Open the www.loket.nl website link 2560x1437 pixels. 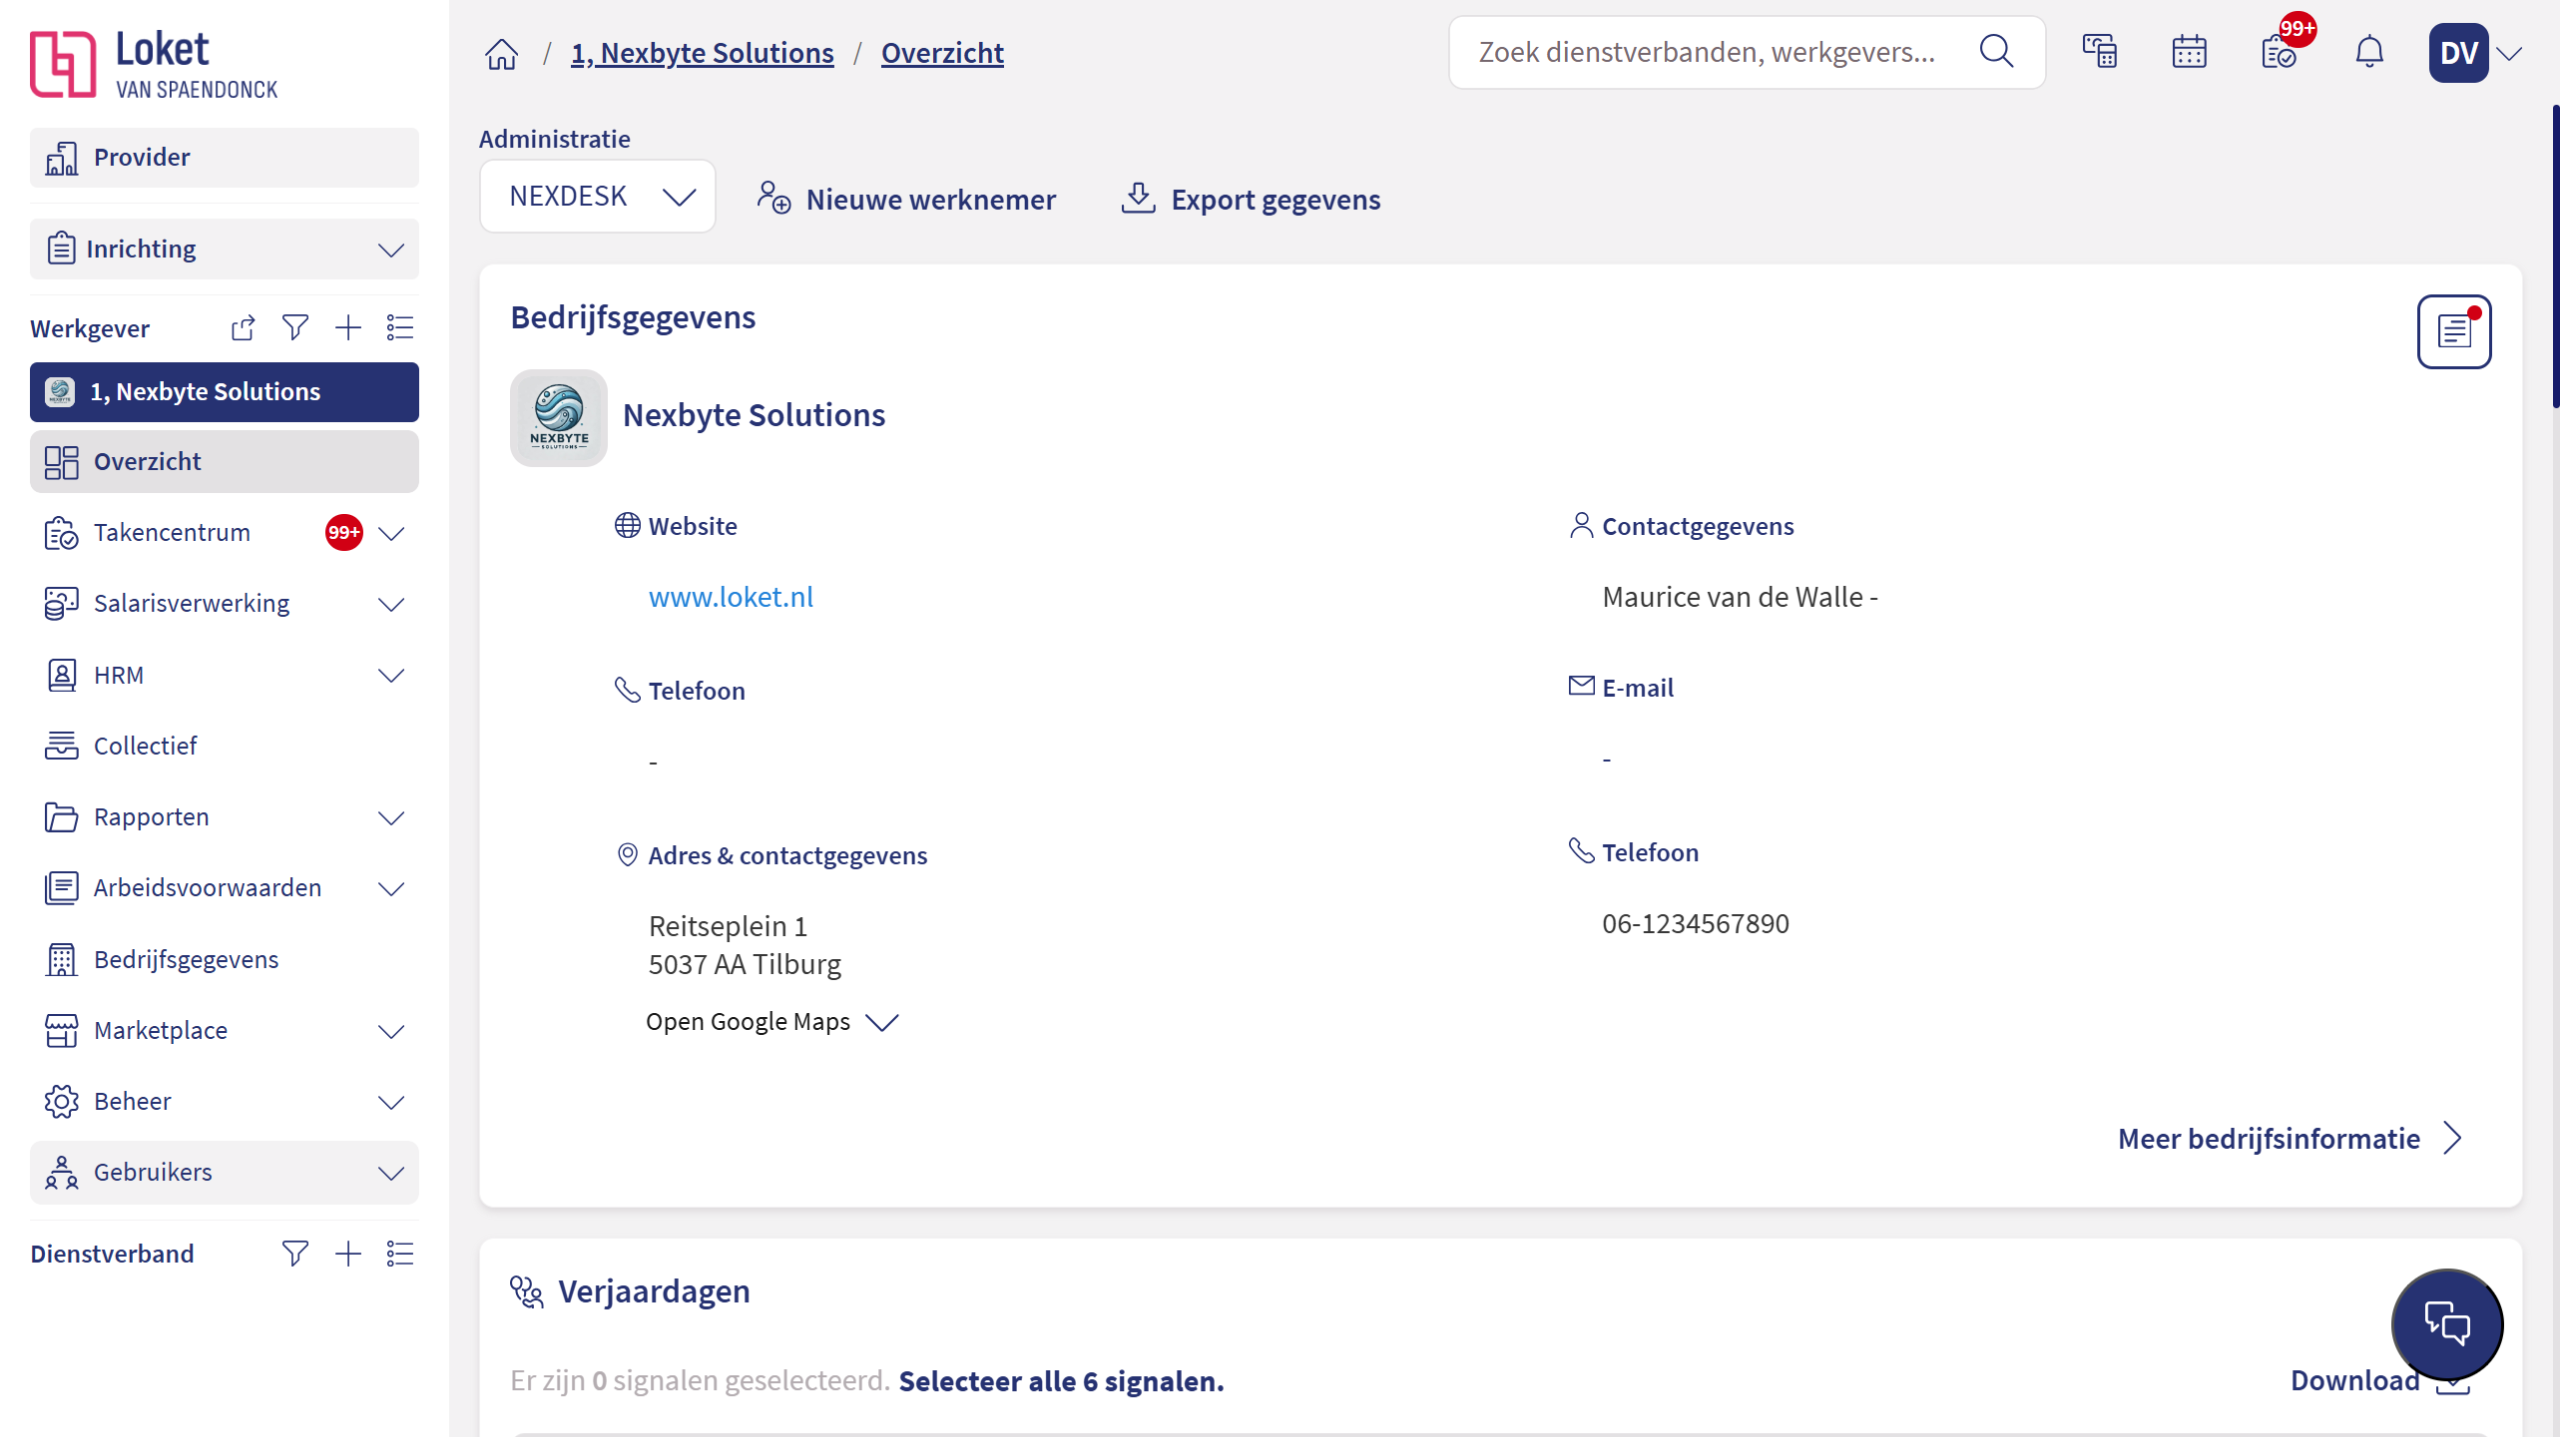(731, 597)
